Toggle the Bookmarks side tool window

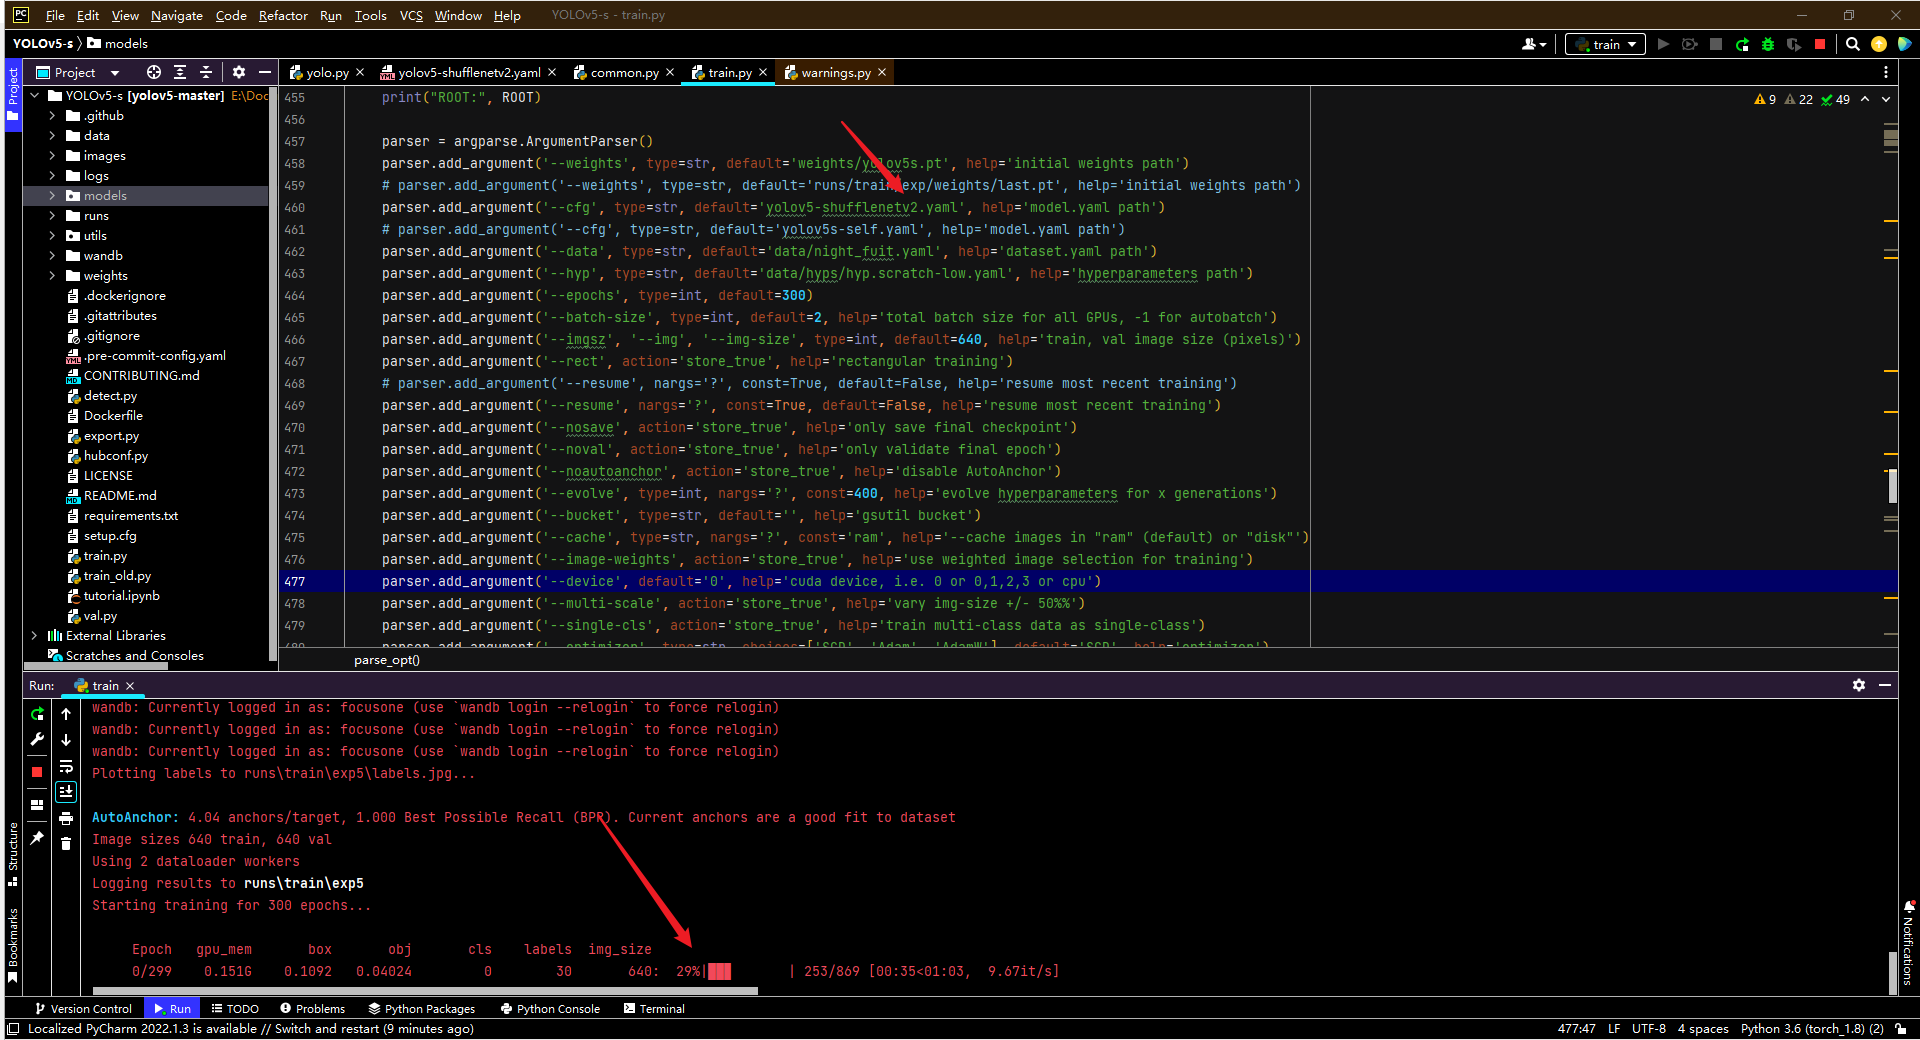point(13,945)
